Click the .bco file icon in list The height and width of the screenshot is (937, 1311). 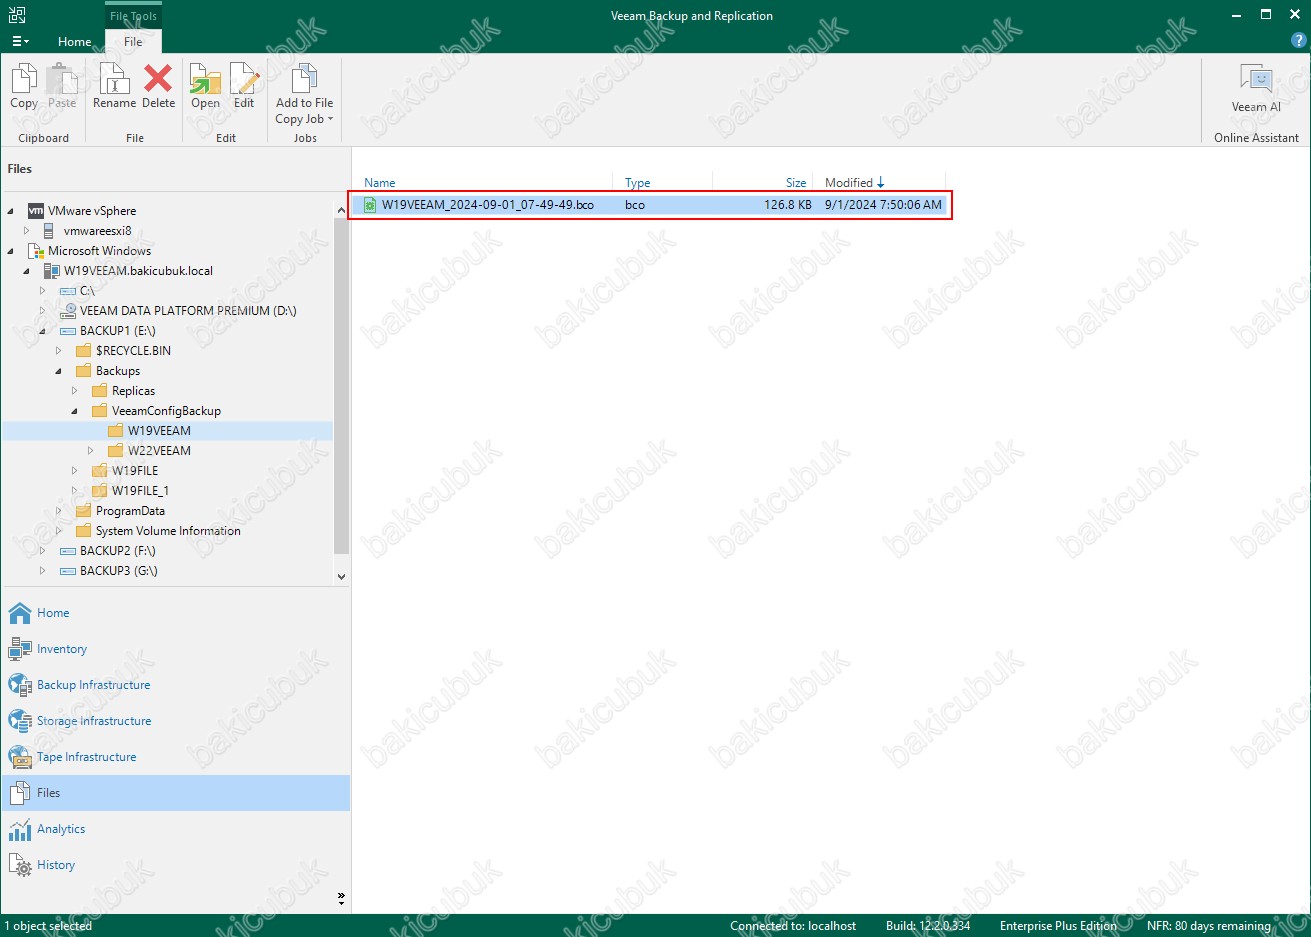point(370,205)
